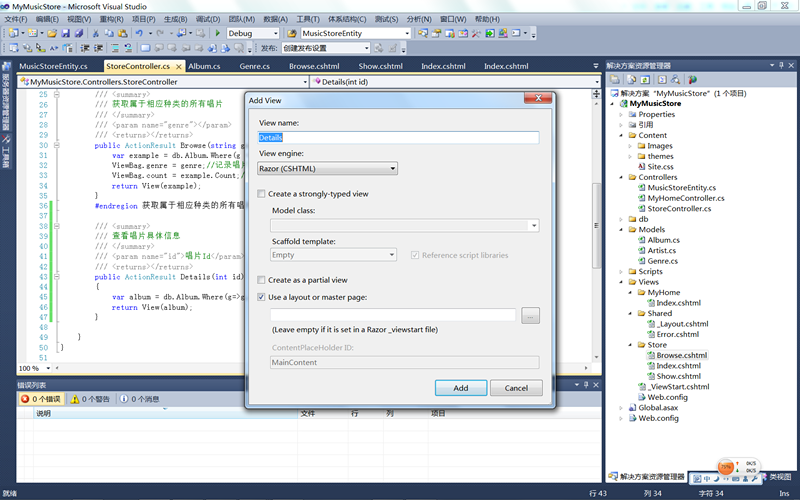Toggle bookmark icon in text editor toolbar
800x500 pixels.
[145, 48]
